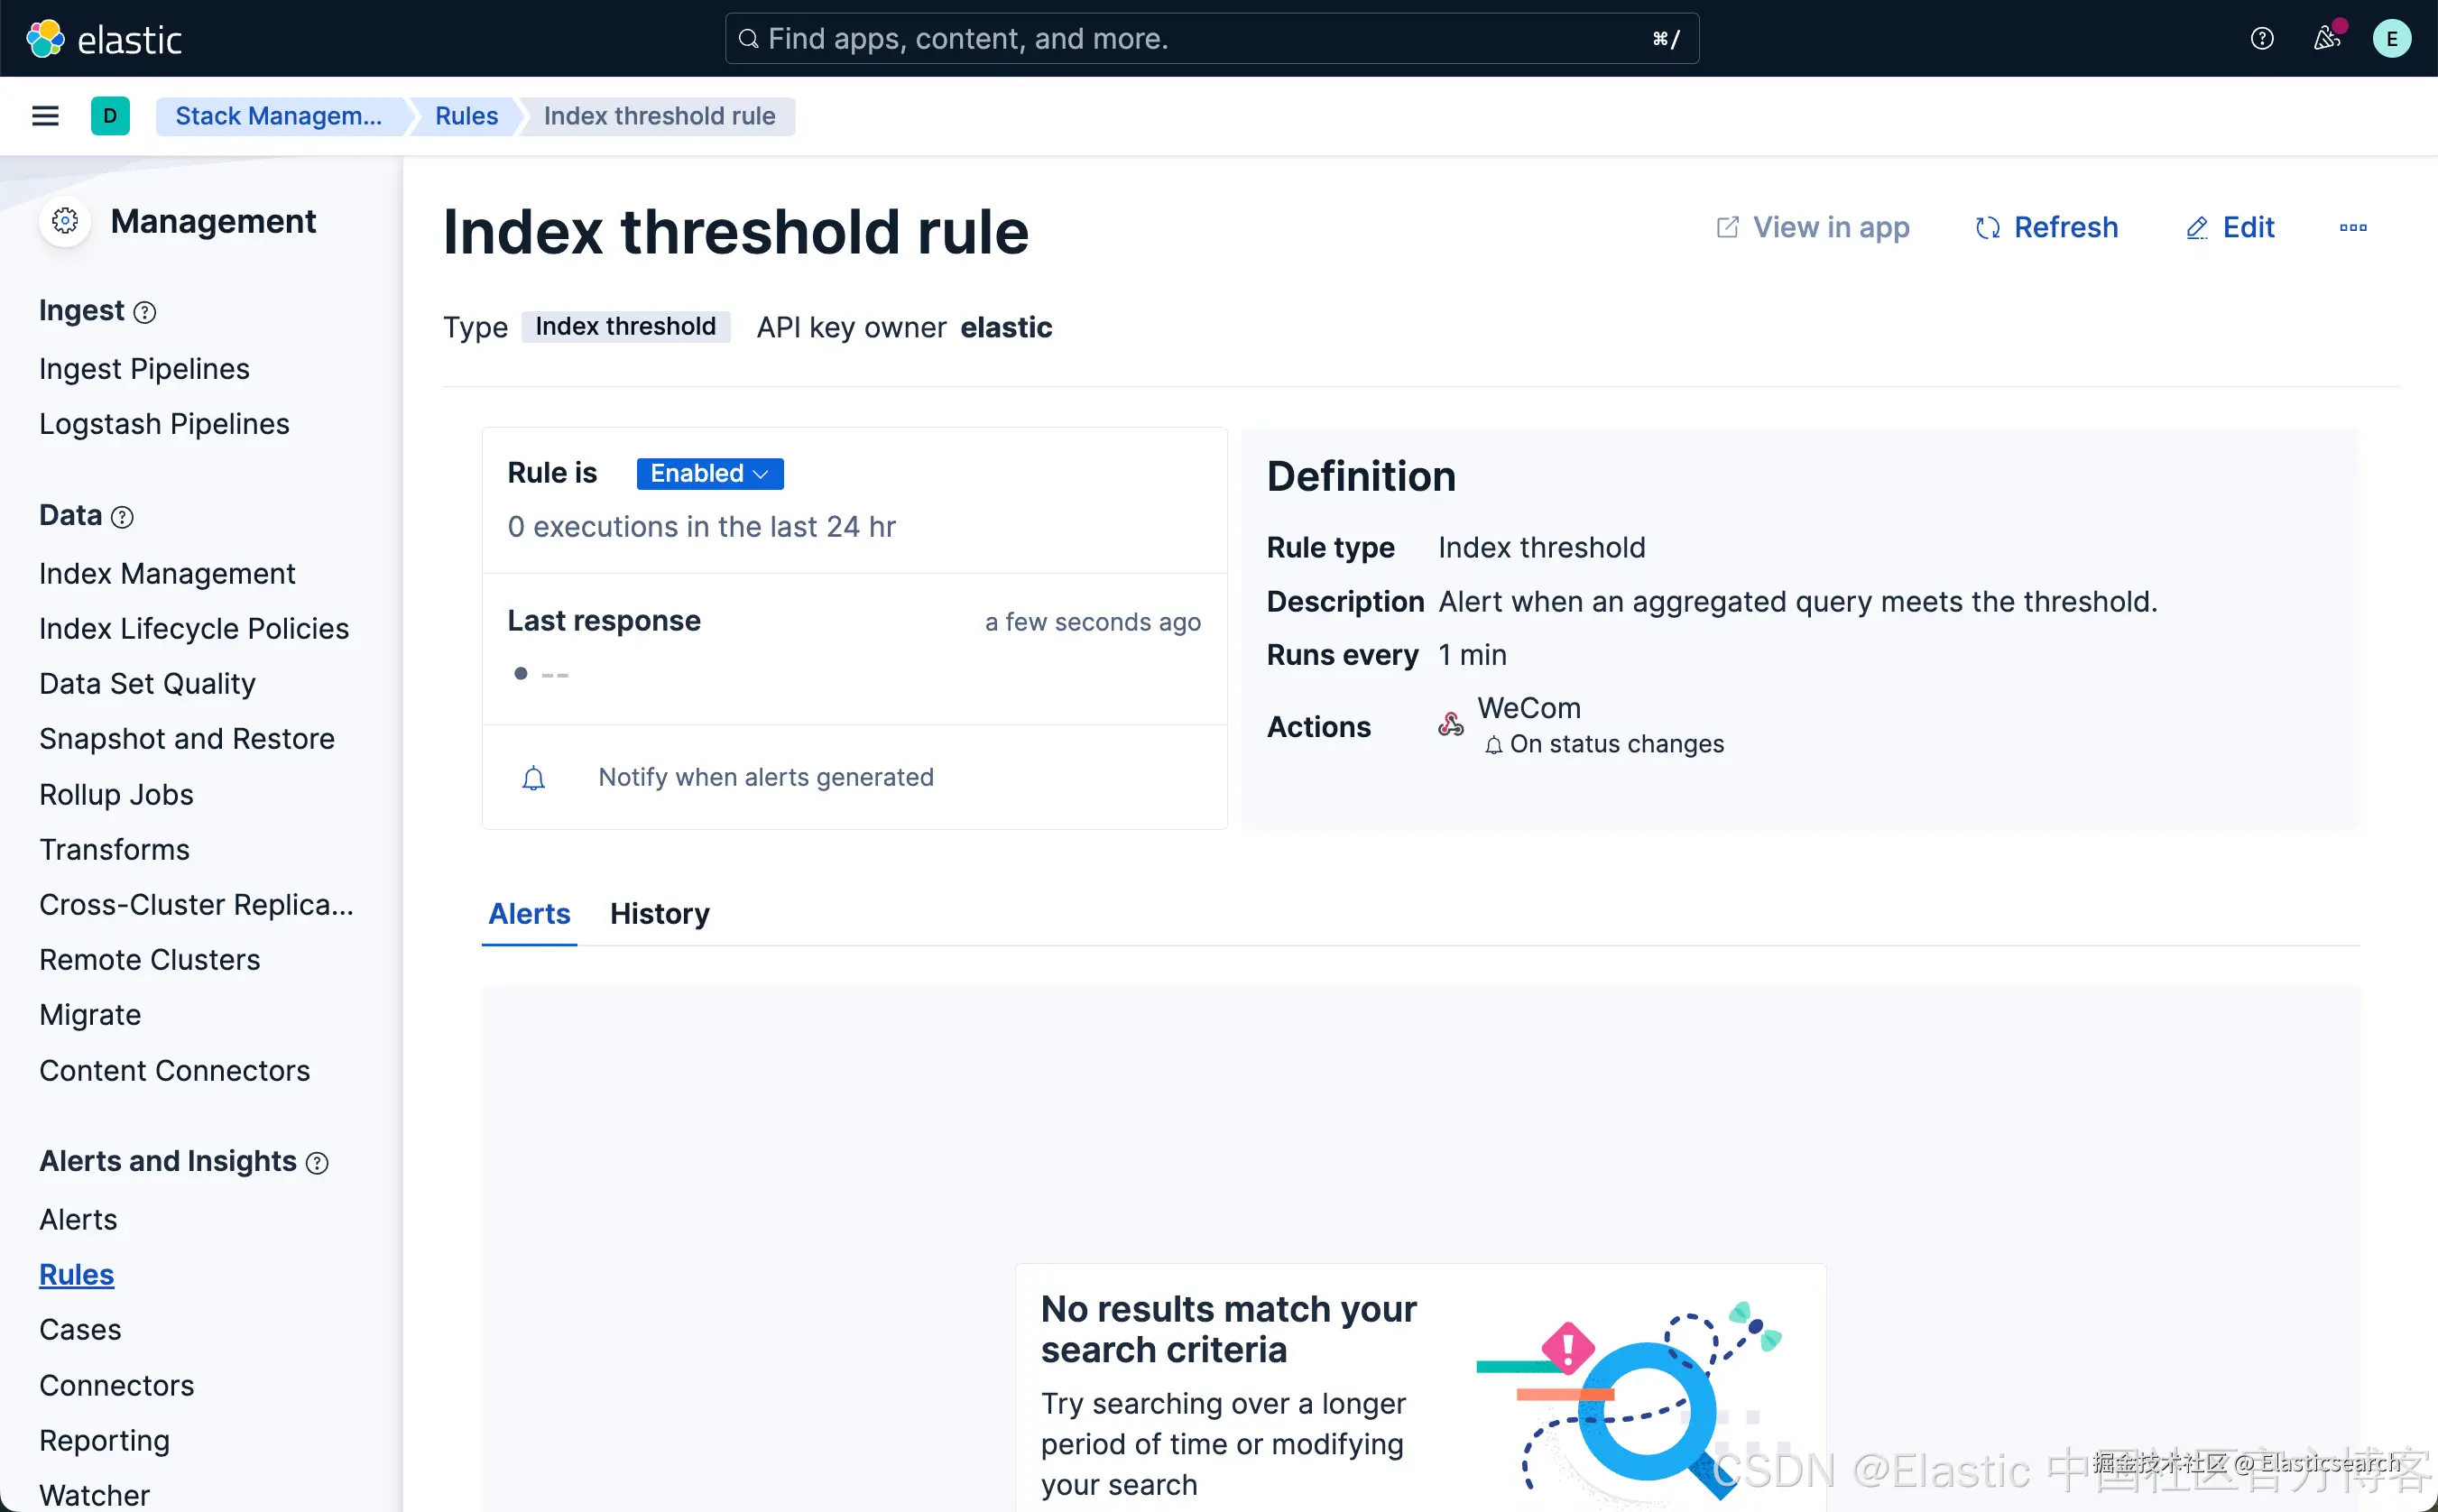Open the Notify when alerts generated selector
Image resolution: width=2438 pixels, height=1512 pixels.
765,778
